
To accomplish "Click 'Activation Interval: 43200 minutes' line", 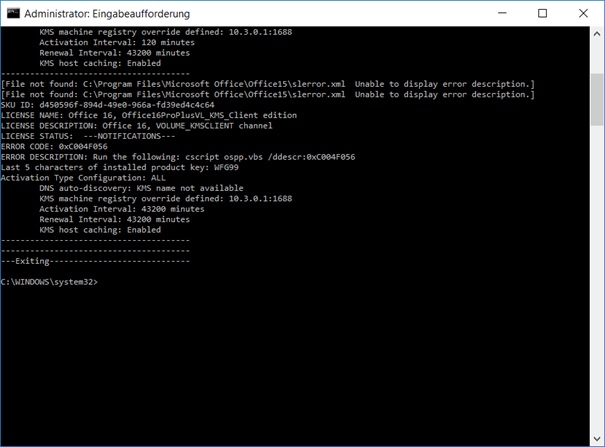I will [122, 209].
